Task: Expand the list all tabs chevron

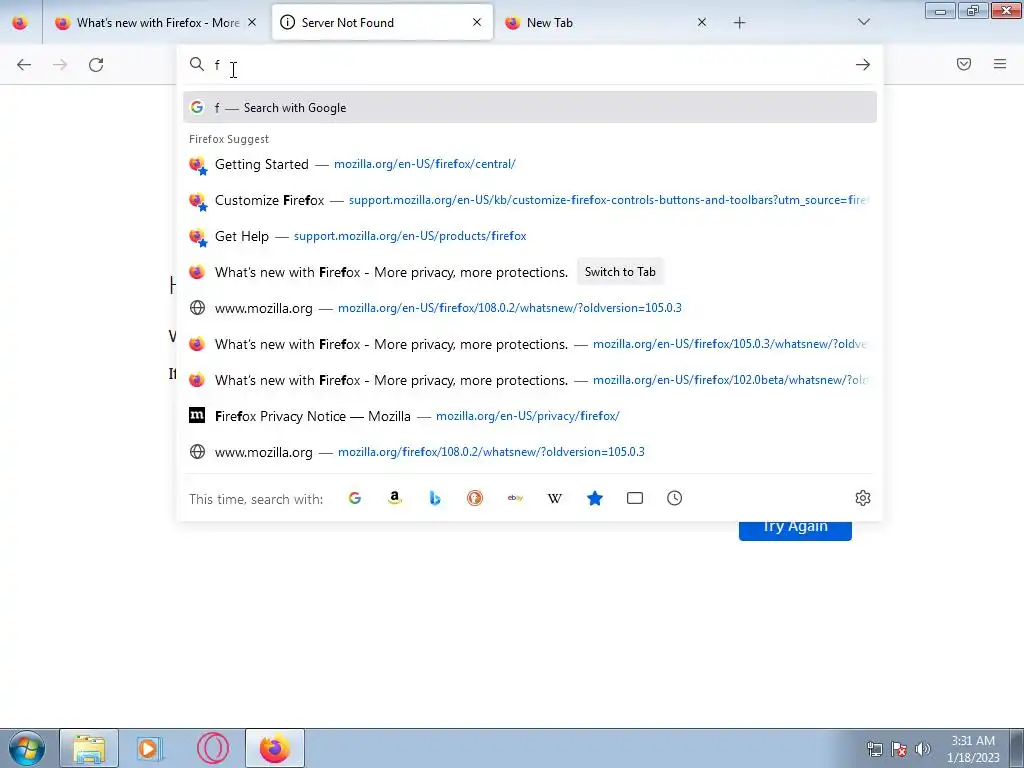Action: [x=864, y=22]
